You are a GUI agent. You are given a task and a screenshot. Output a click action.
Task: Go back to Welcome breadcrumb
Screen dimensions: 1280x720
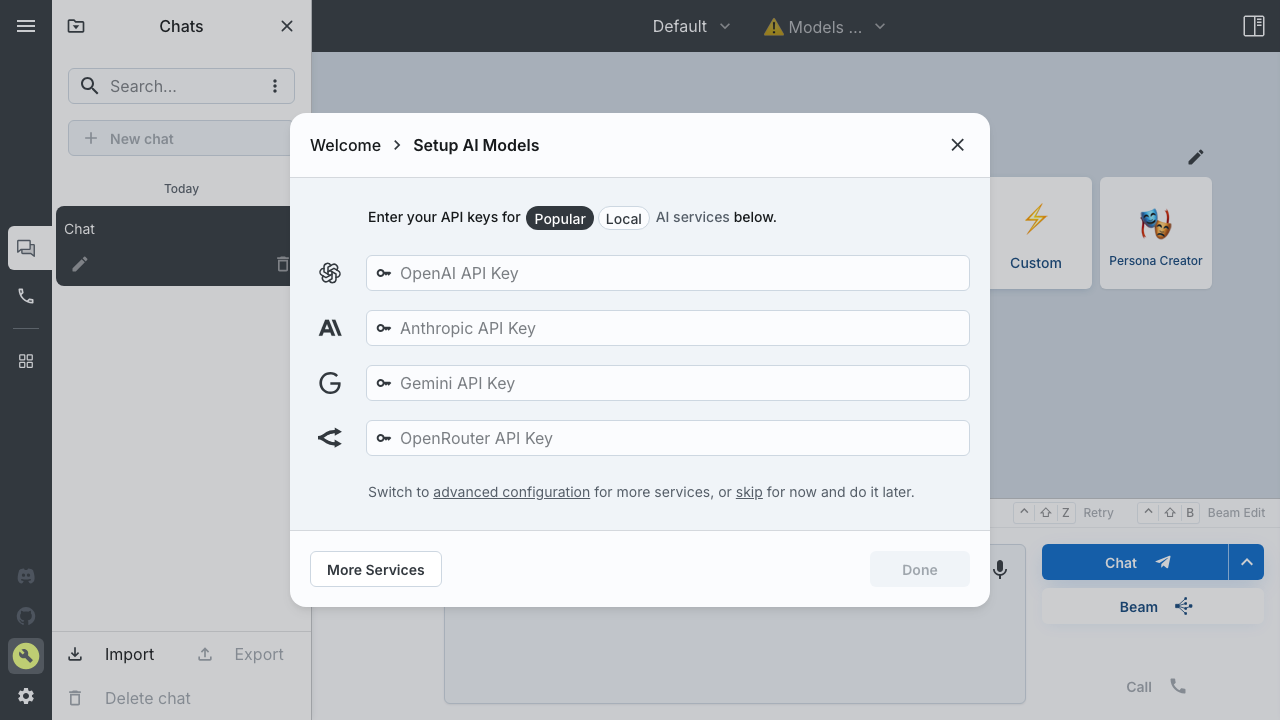345,145
